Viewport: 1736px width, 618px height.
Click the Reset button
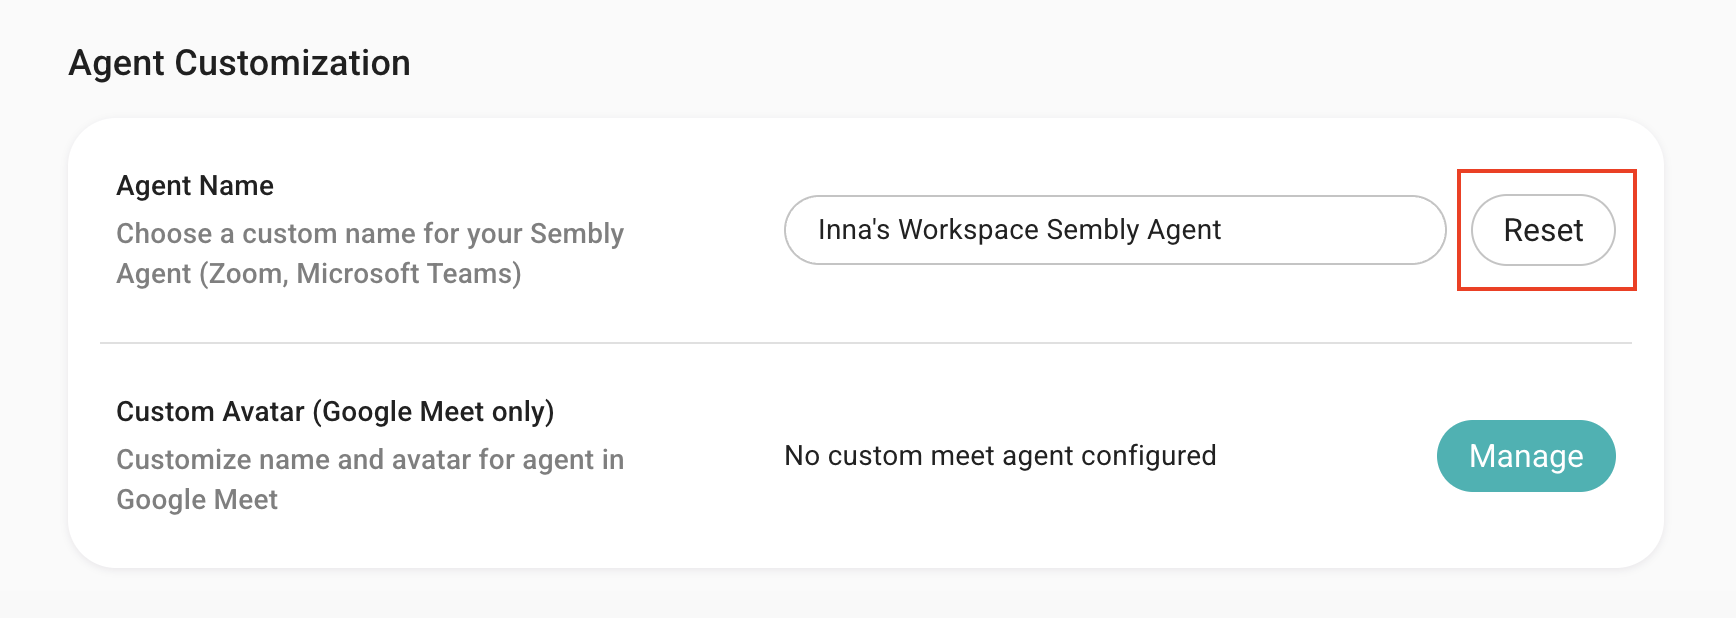pos(1543,230)
